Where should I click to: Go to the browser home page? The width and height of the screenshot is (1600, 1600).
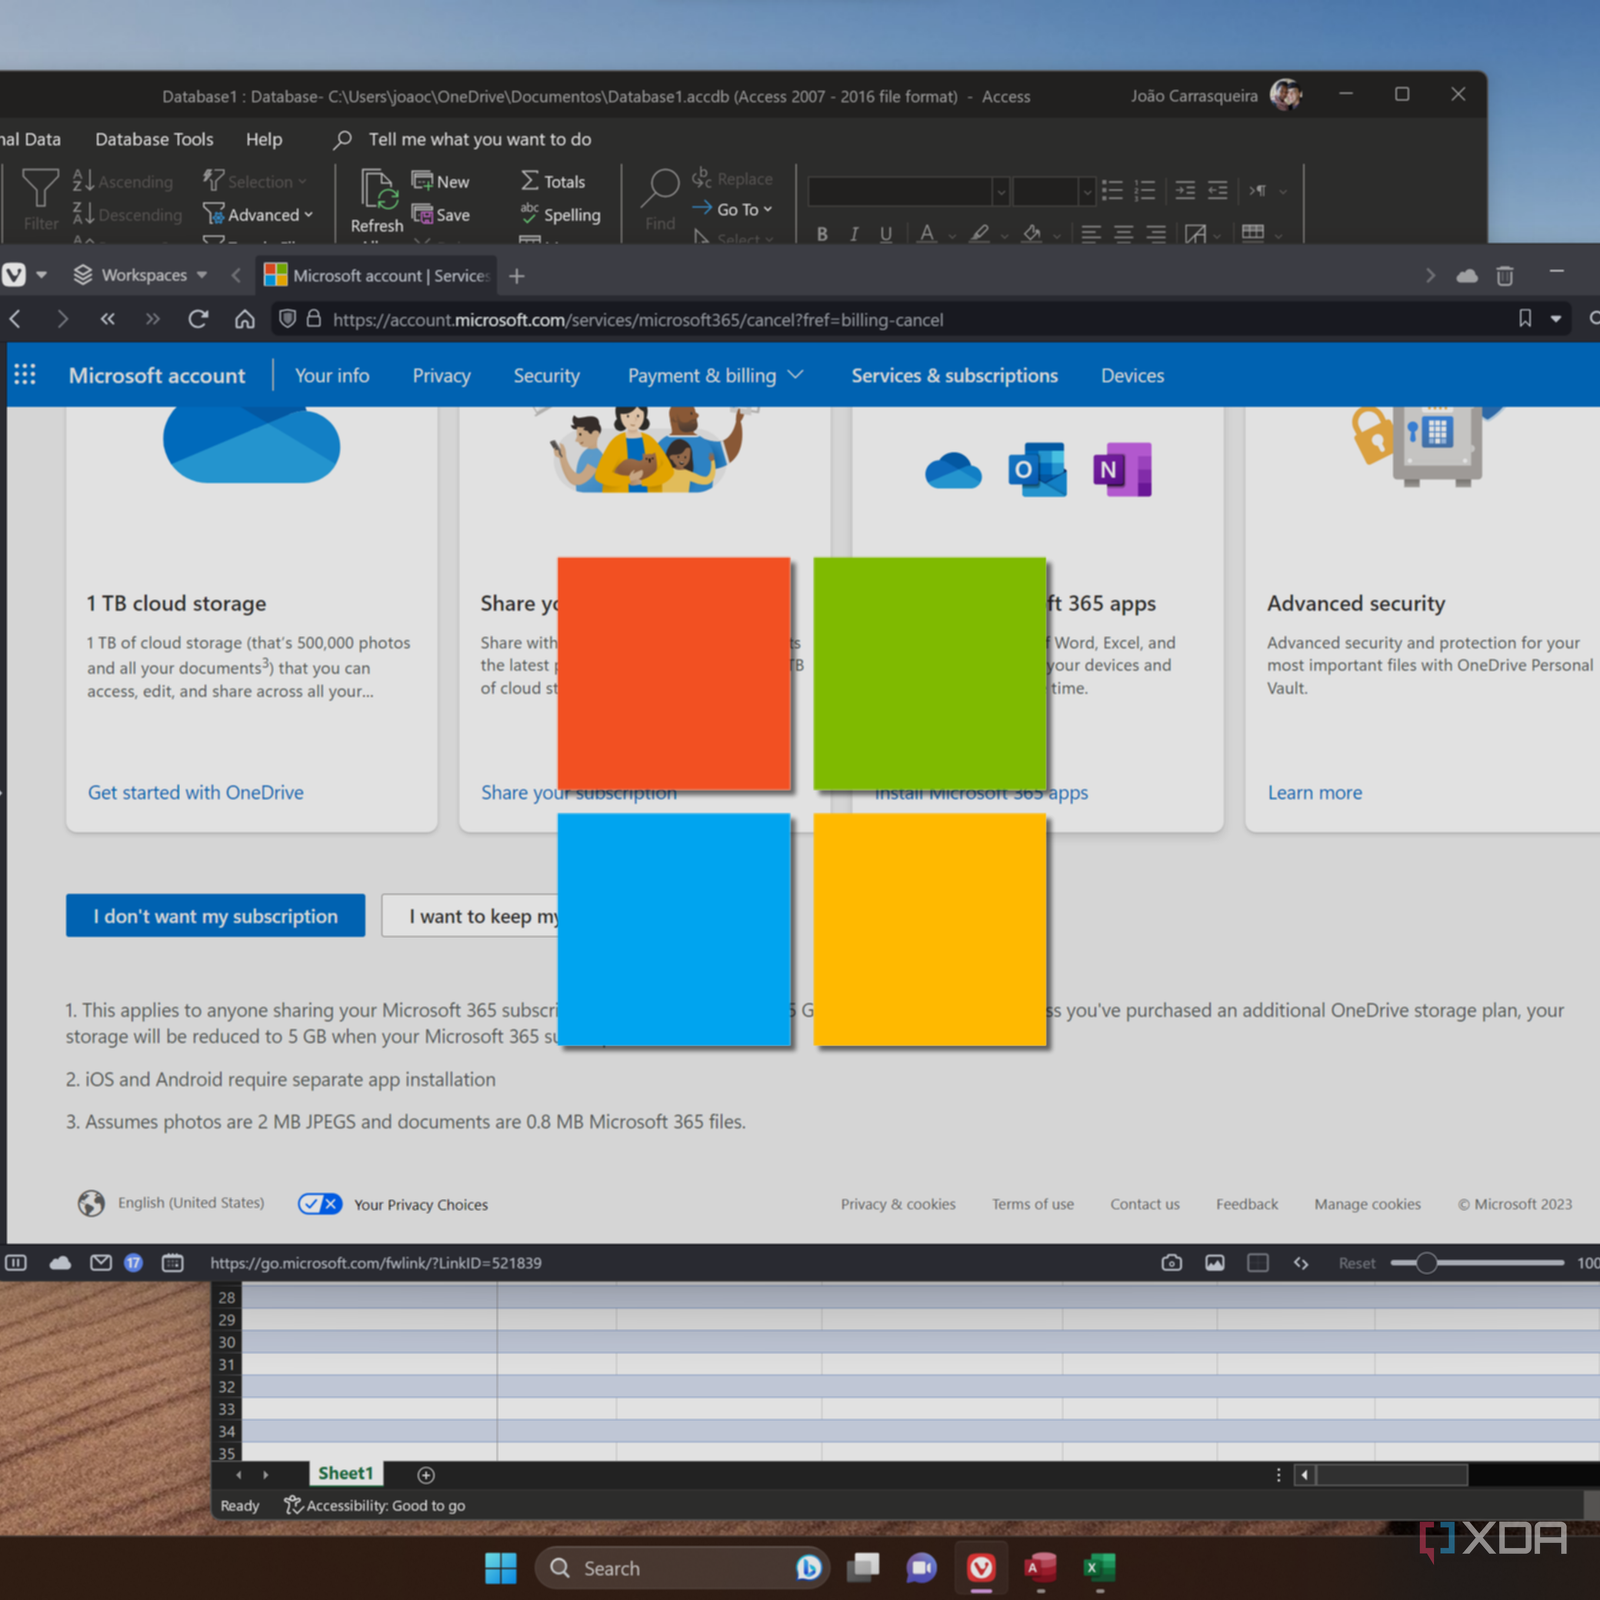(245, 319)
